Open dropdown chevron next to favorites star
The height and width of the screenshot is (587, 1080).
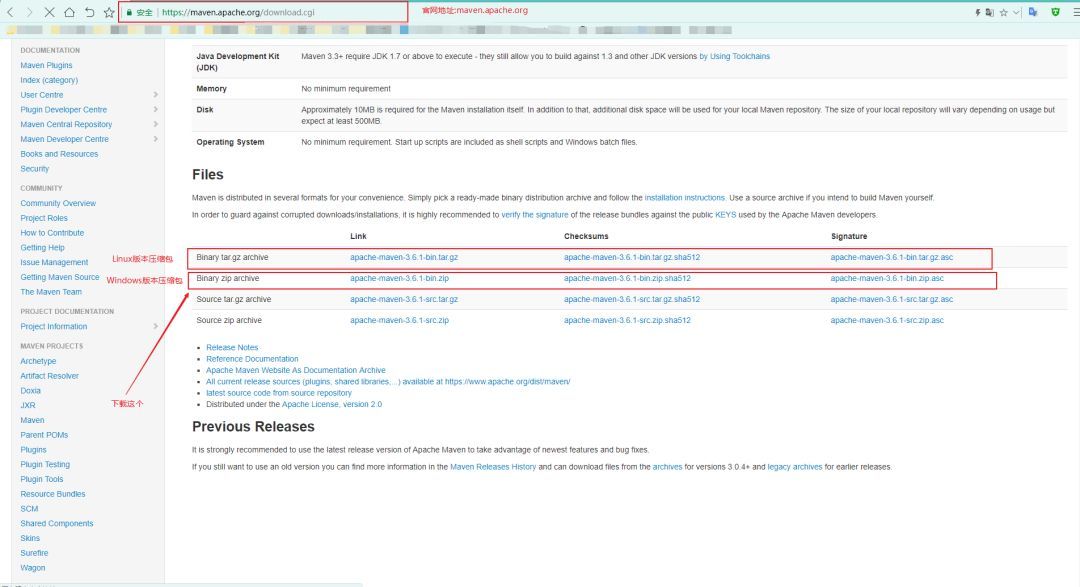coord(1016,12)
